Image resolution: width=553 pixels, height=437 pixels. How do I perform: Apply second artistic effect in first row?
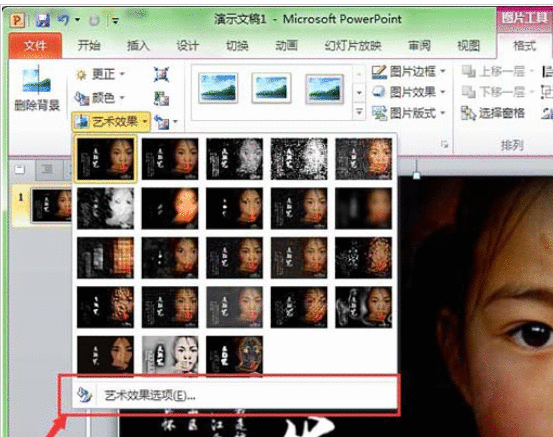pos(170,159)
